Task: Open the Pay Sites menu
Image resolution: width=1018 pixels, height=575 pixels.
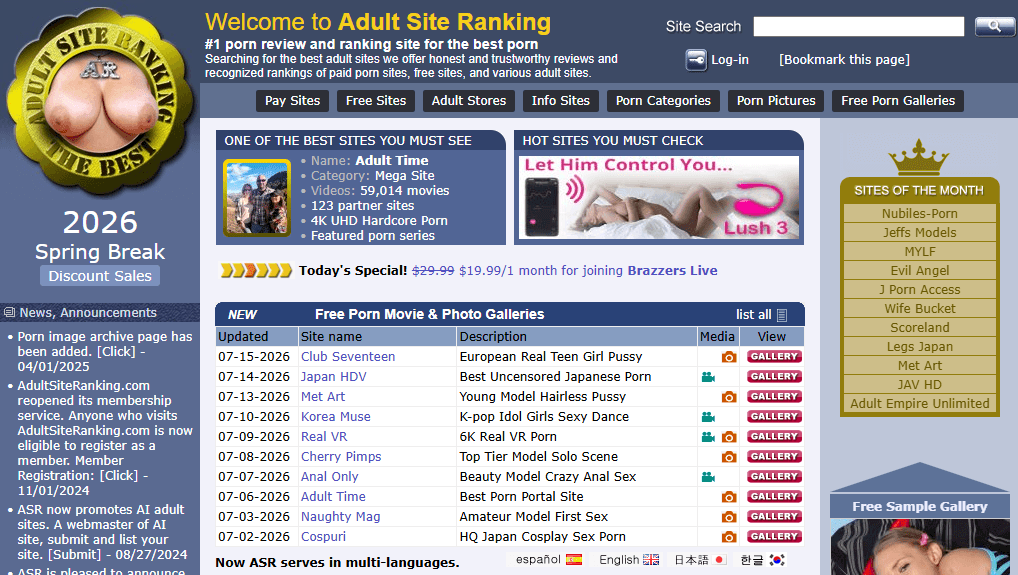Action: [292, 101]
